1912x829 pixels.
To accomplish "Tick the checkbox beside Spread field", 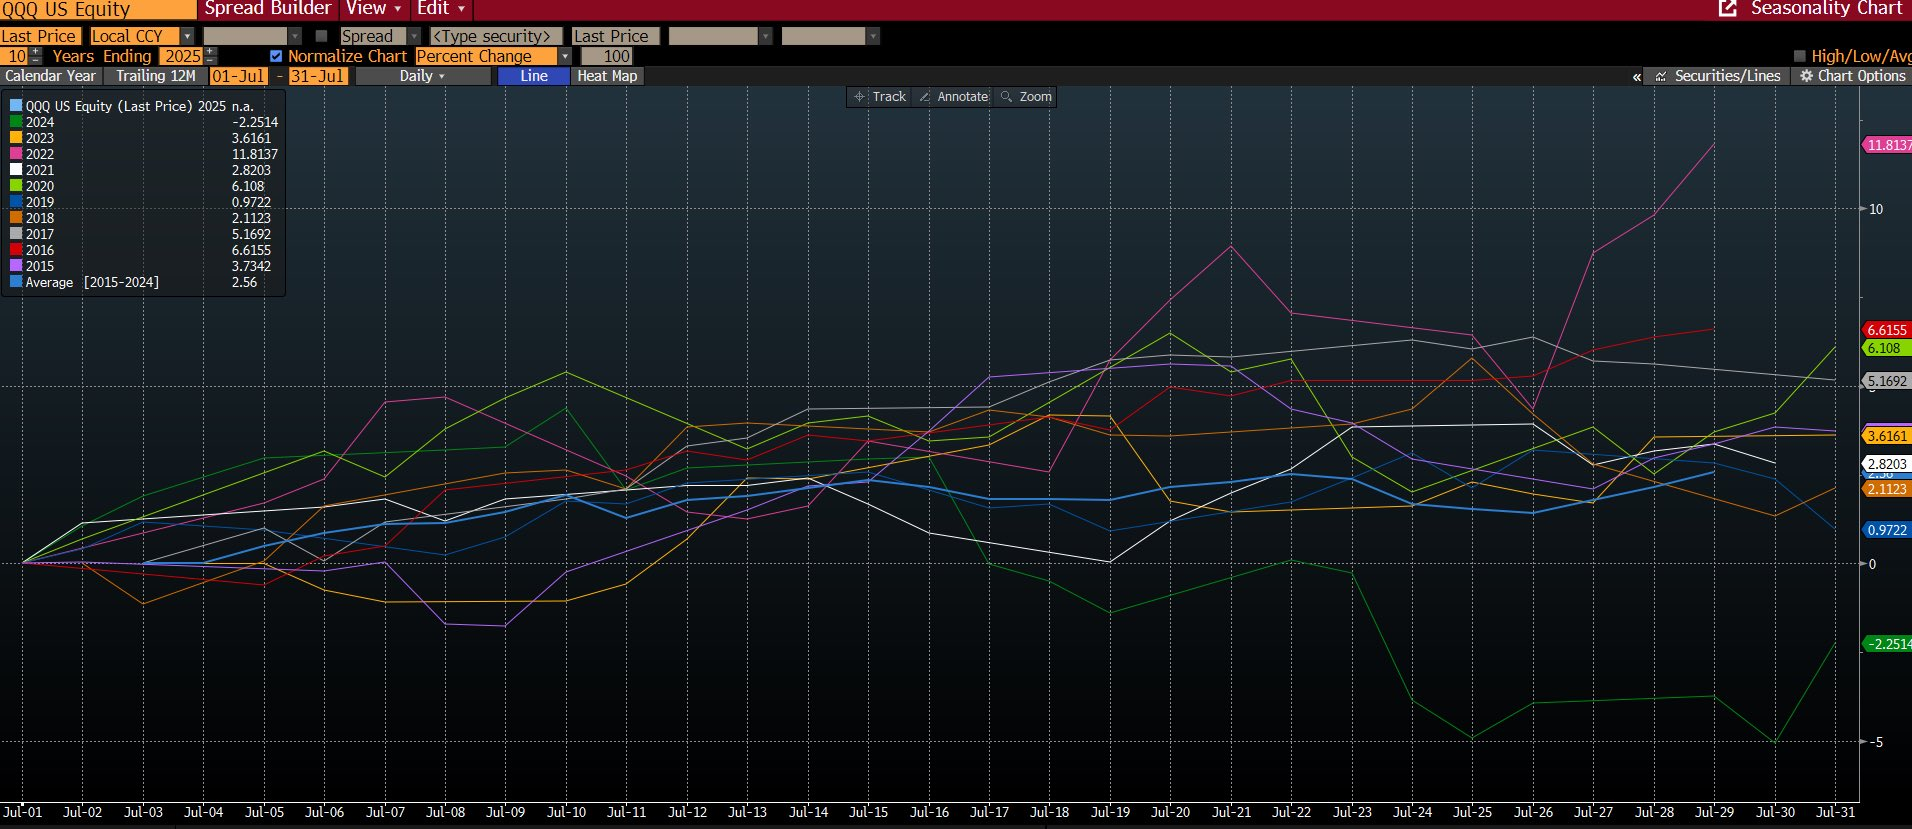I will click(x=321, y=36).
